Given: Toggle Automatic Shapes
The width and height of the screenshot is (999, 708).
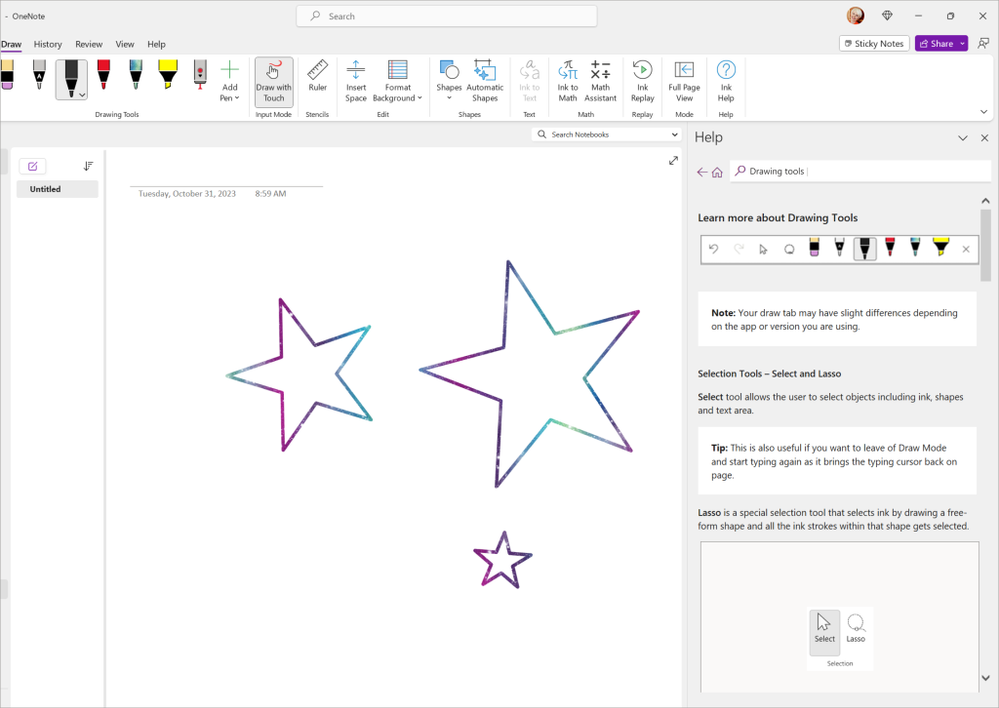Looking at the screenshot, I should point(485,82).
